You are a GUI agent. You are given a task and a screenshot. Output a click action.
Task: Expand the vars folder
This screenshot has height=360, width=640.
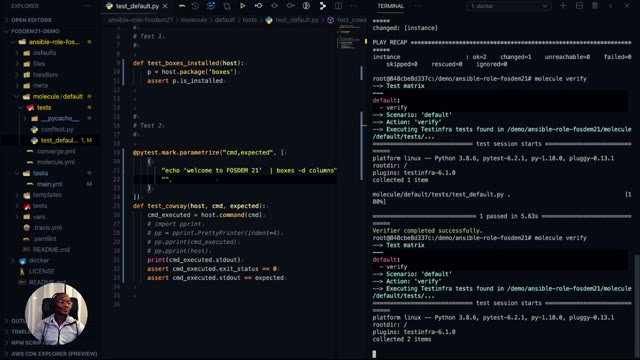[49, 217]
